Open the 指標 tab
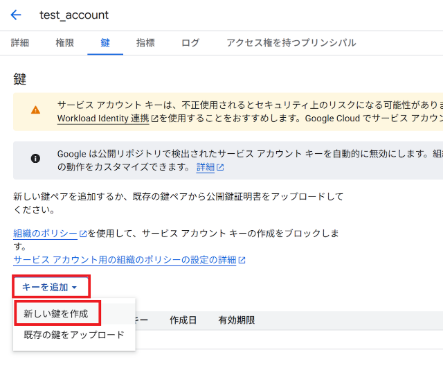443x384 pixels. (x=145, y=43)
